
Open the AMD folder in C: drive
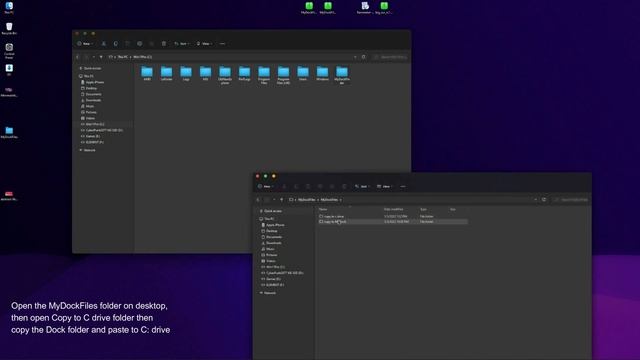click(147, 73)
